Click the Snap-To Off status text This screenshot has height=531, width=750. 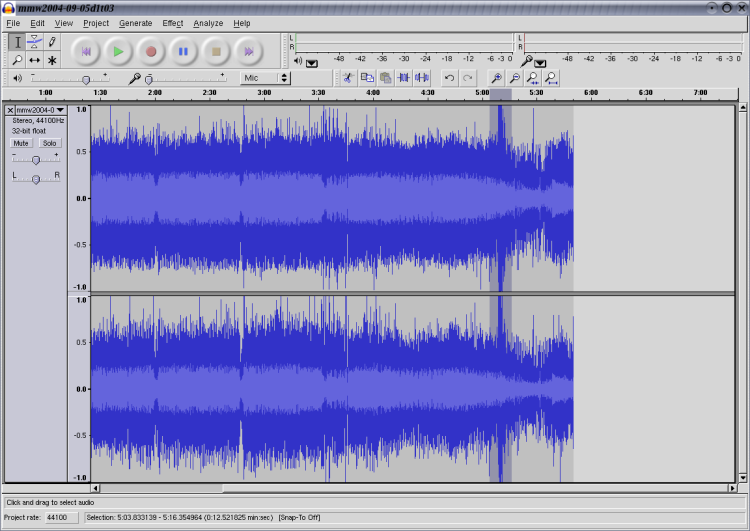pos(299,517)
